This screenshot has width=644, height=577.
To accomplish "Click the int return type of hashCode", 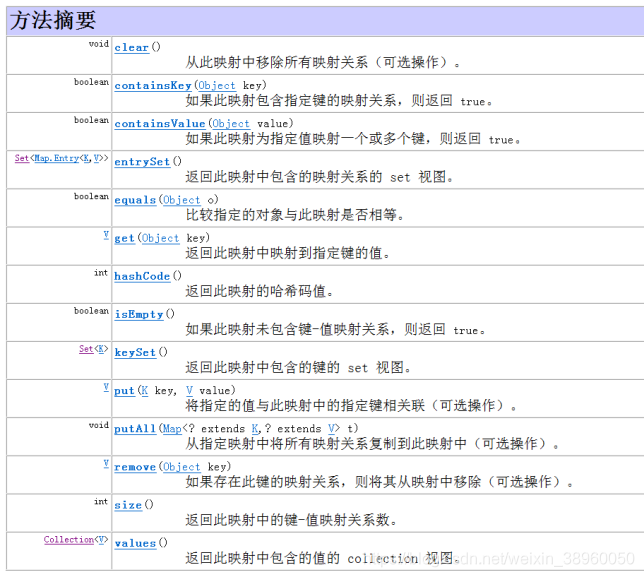I will pos(101,273).
